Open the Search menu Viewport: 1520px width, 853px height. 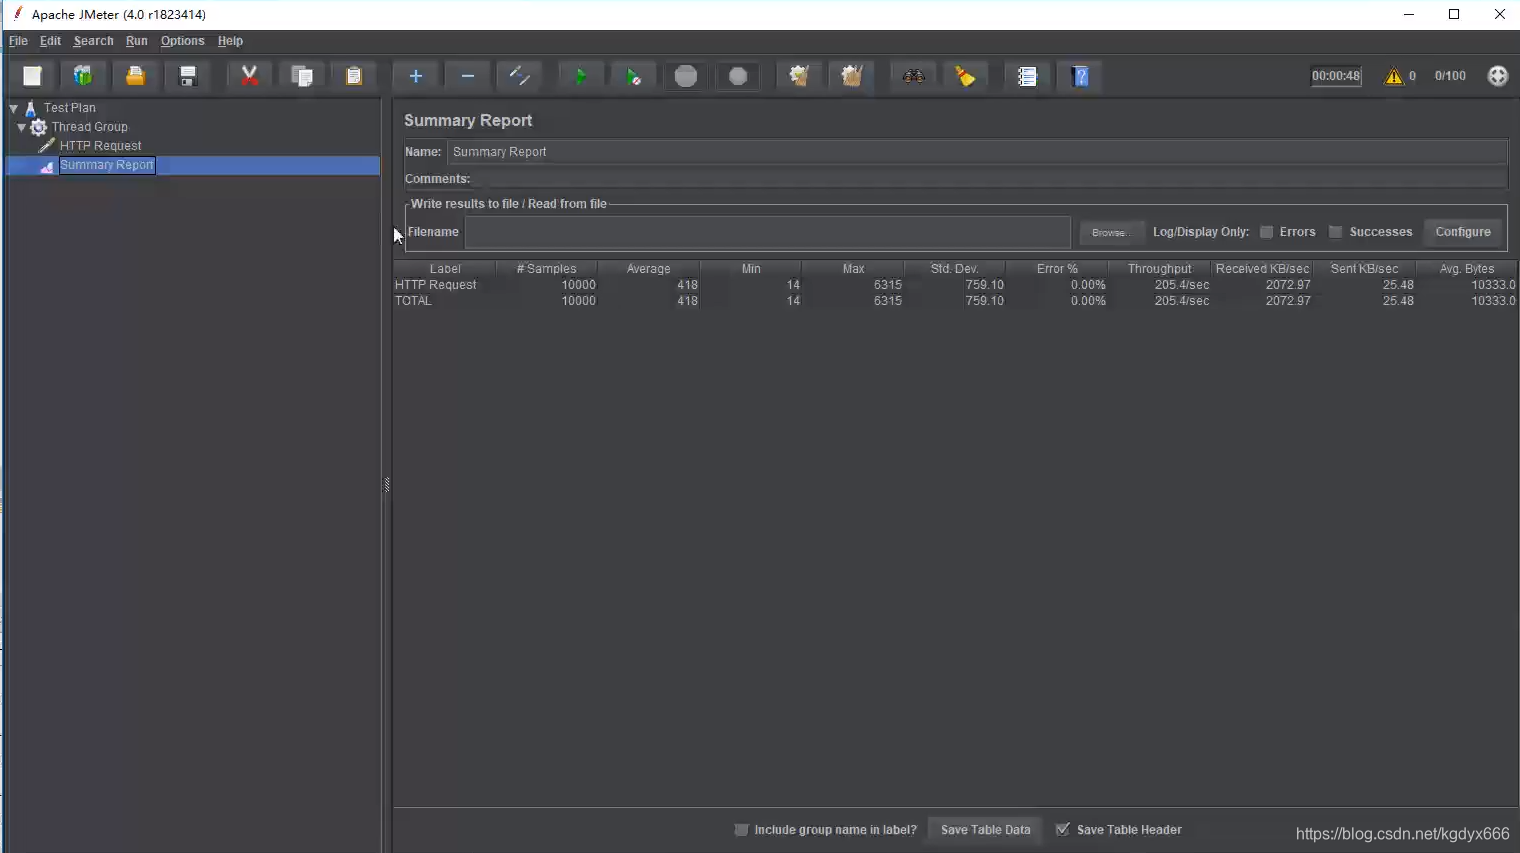pos(93,41)
